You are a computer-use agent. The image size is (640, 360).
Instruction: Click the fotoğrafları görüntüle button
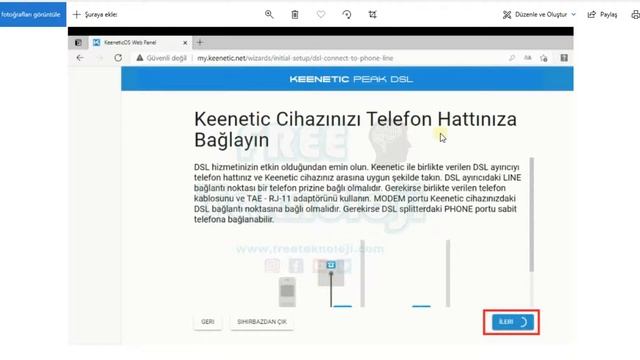point(32,14)
